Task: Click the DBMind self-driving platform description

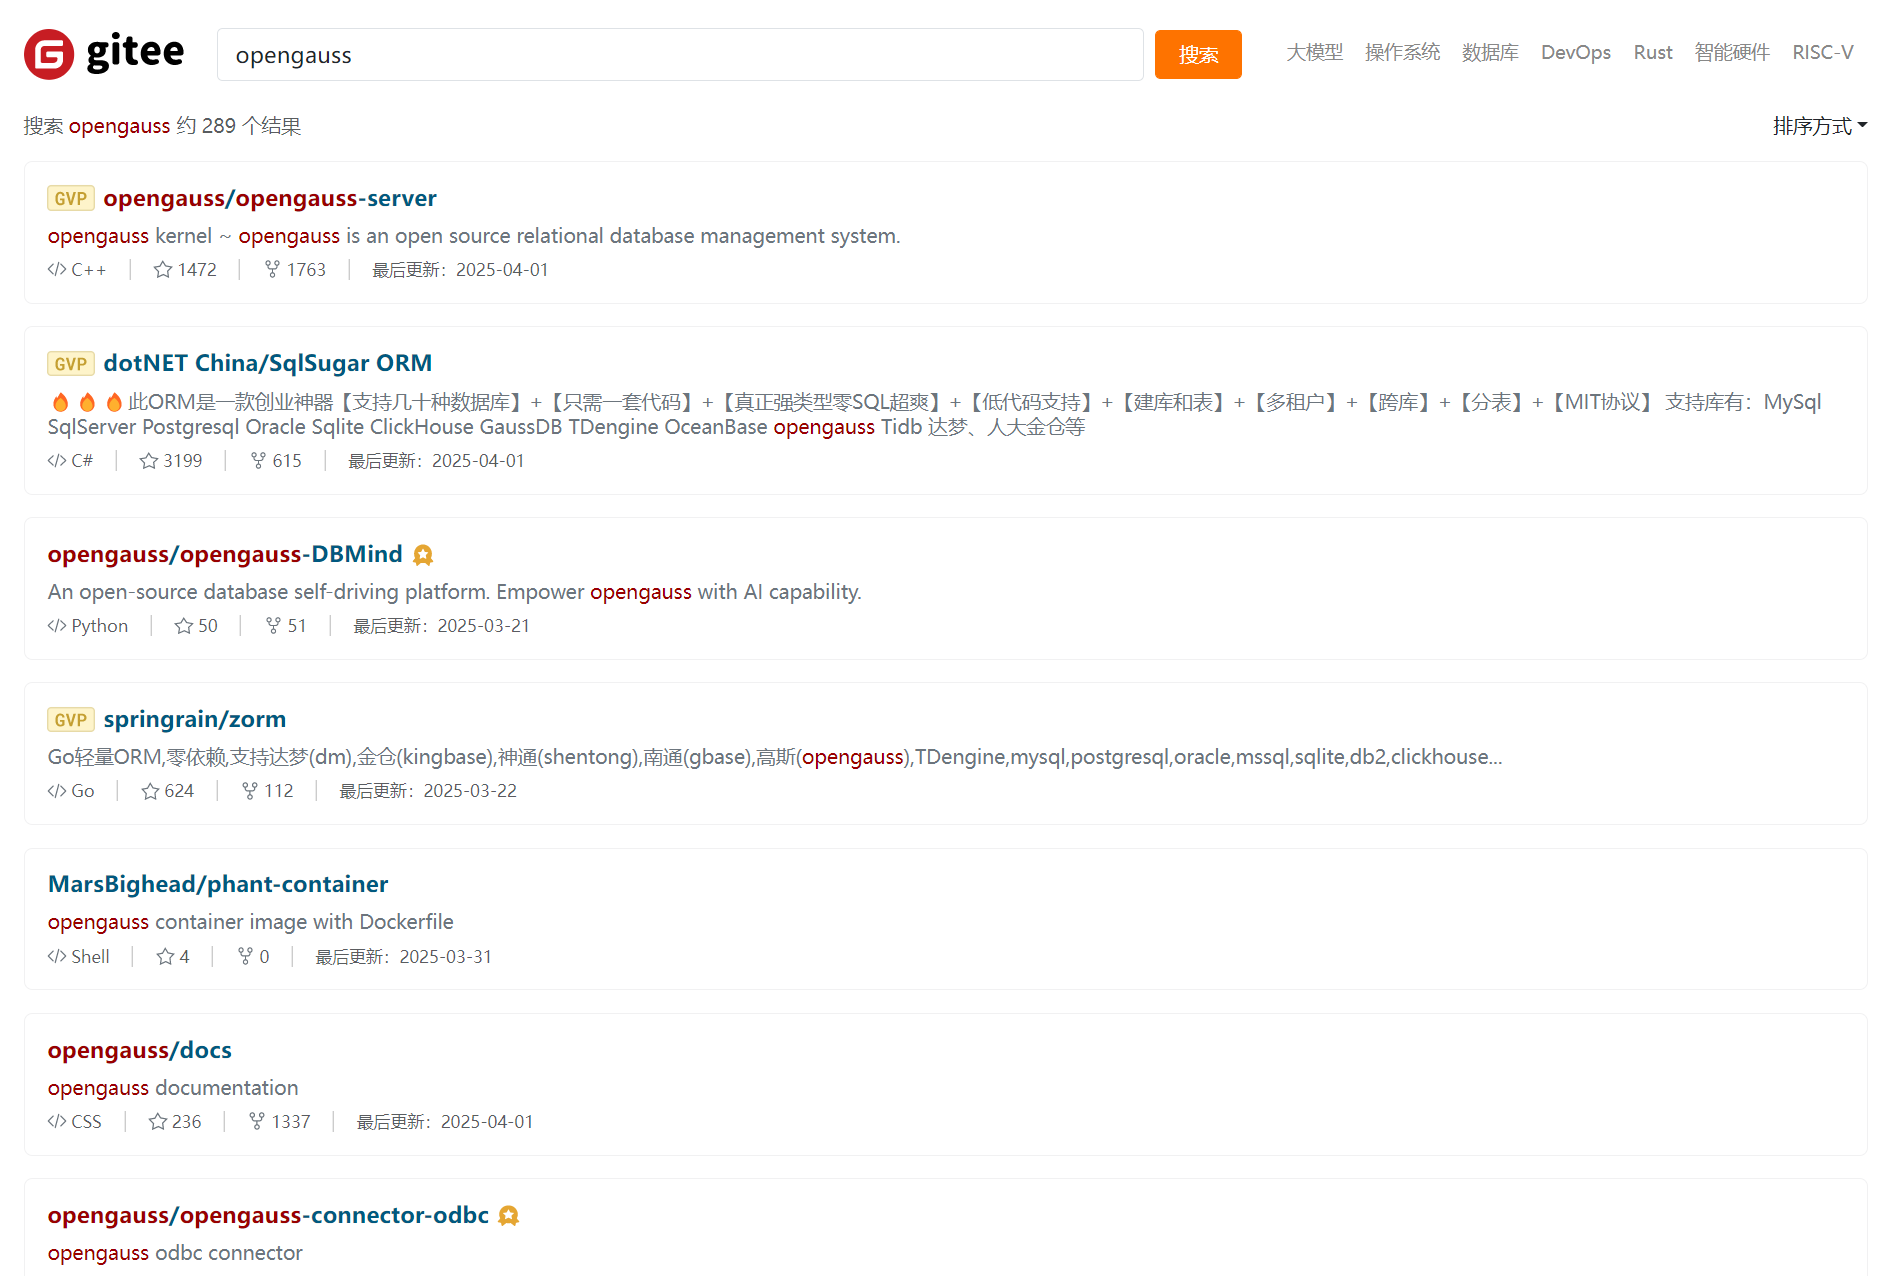Action: (x=455, y=592)
